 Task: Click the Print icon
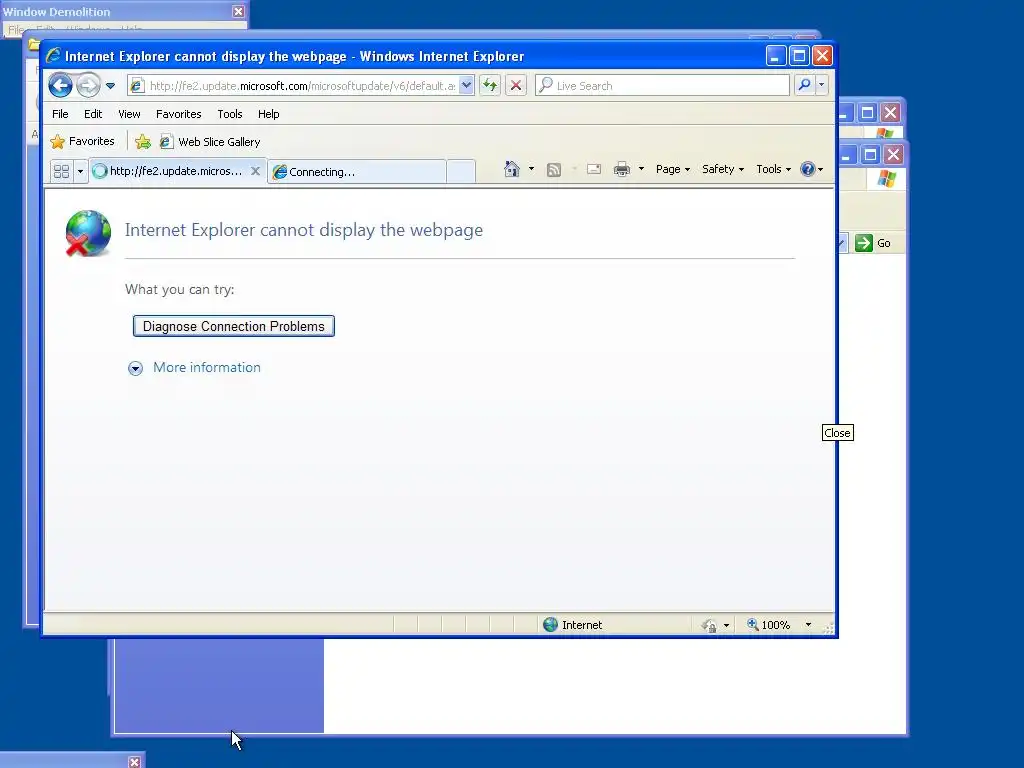pos(622,169)
